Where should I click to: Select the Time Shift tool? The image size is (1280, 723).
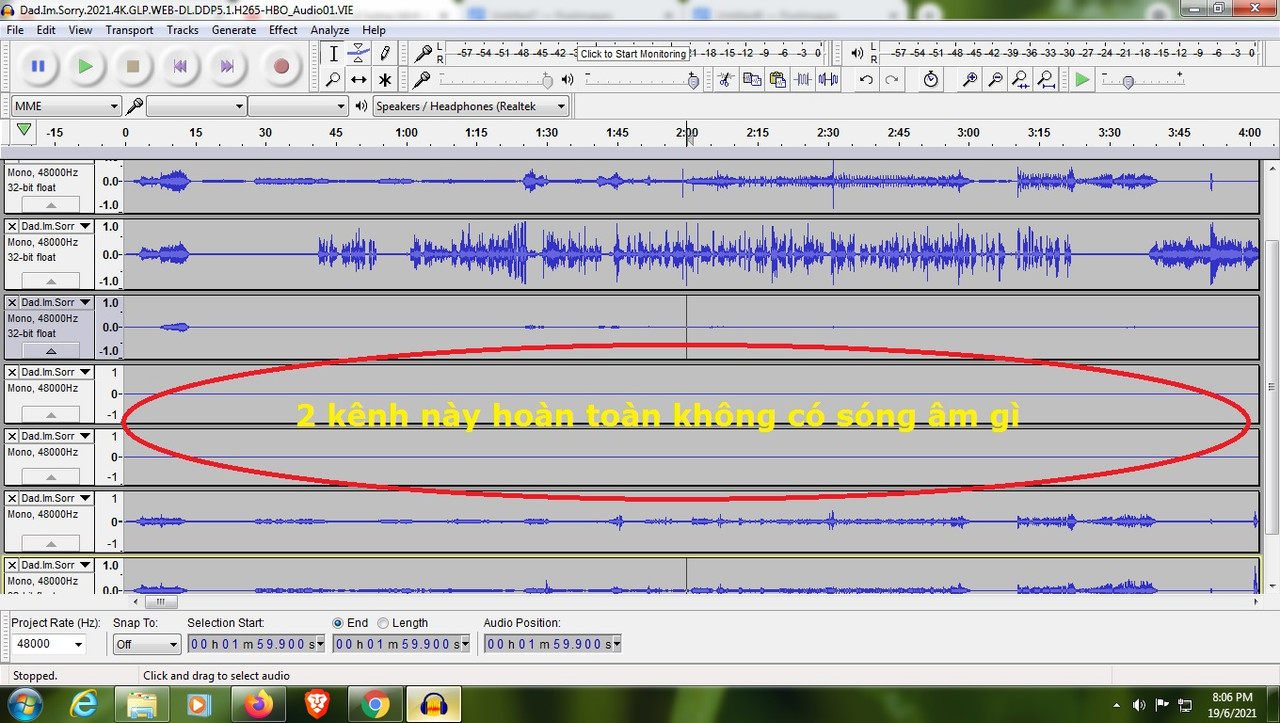pyautogui.click(x=358, y=79)
